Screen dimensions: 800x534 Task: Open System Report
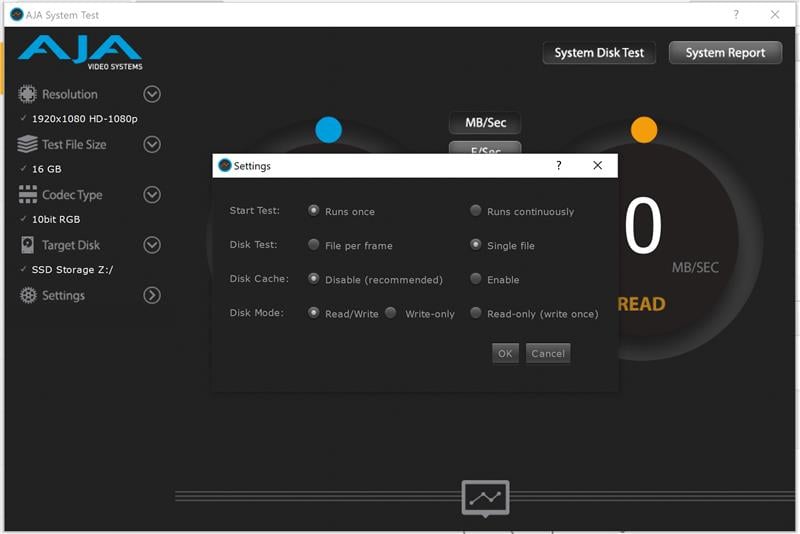[725, 53]
